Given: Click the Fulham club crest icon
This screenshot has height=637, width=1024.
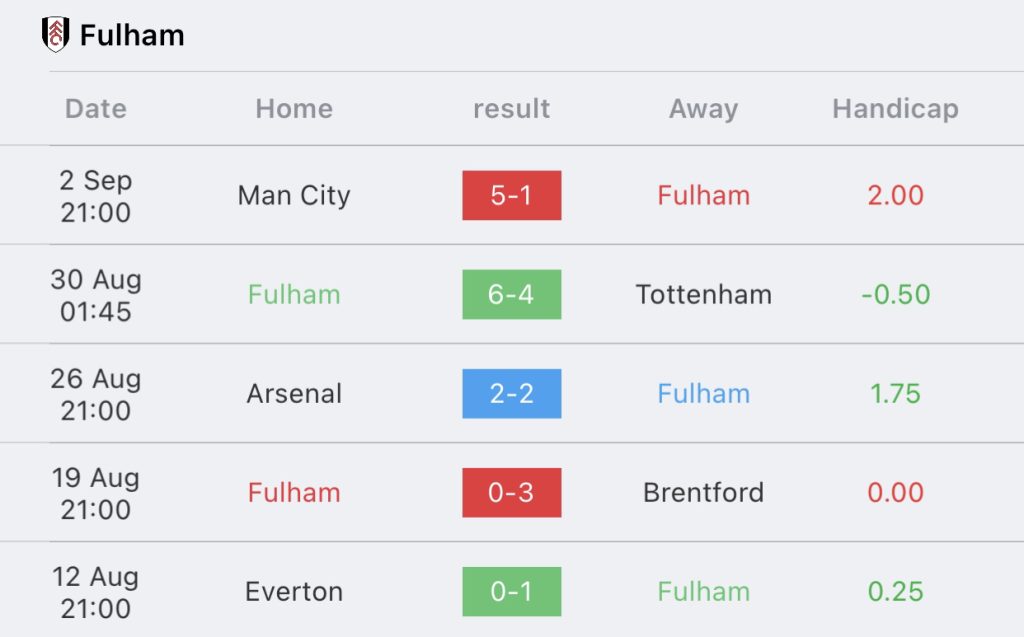Looking at the screenshot, I should click(56, 35).
